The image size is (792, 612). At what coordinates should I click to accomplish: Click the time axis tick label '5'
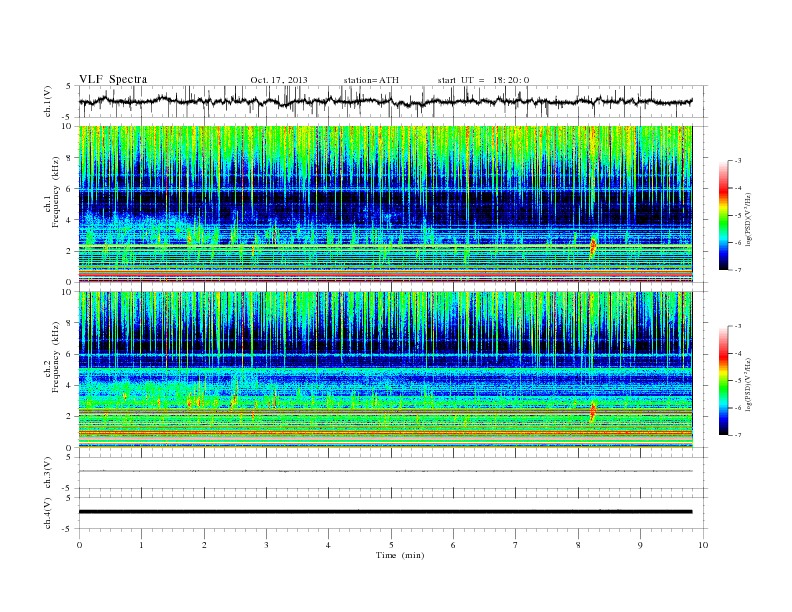(x=391, y=545)
